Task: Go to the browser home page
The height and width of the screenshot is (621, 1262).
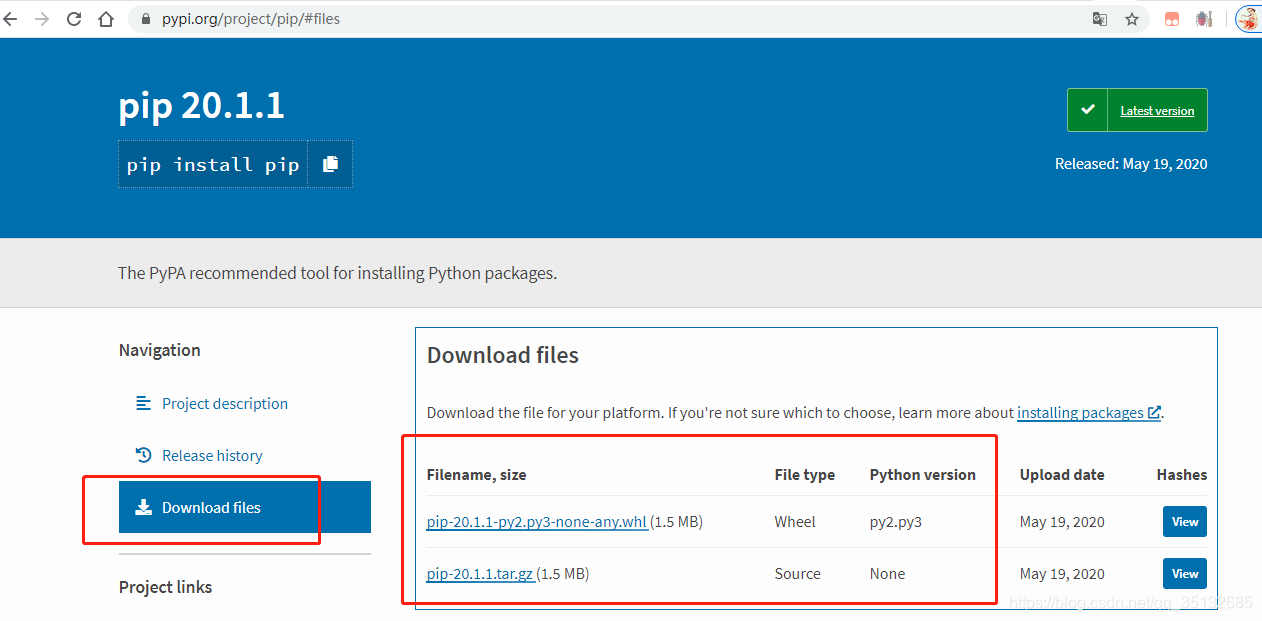Action: (106, 18)
